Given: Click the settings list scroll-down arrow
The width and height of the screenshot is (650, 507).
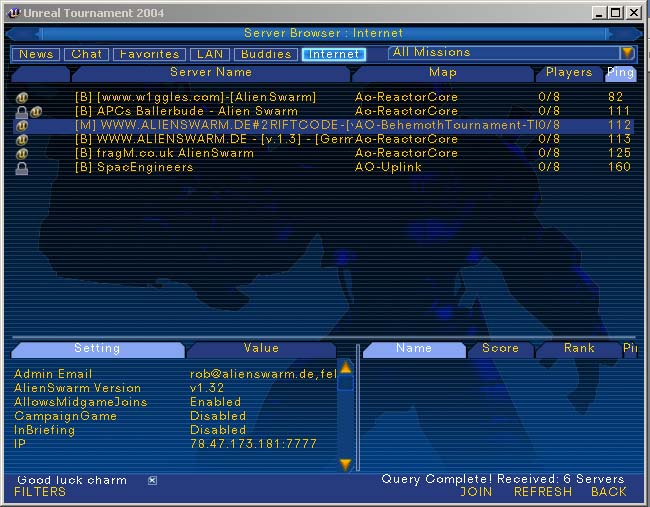Looking at the screenshot, I should coord(346,463).
